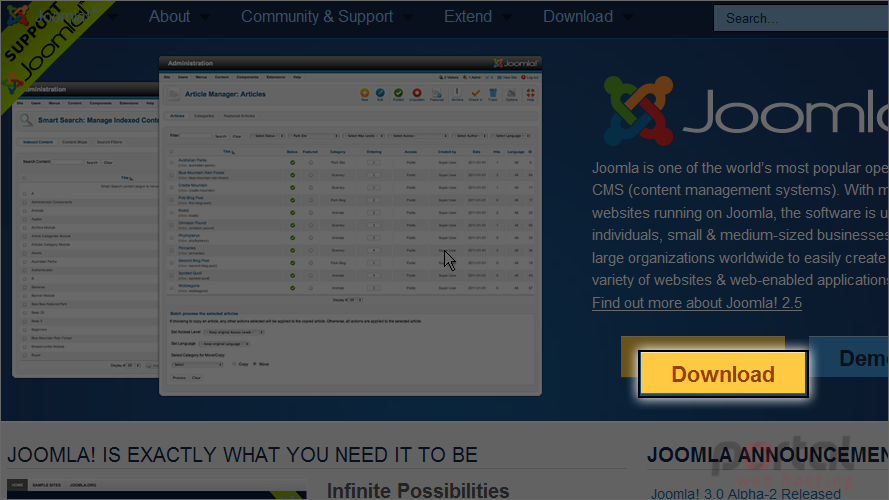Viewport: 889px width, 500px height.
Task: Open the Community & Support menu
Action: pyautogui.click(x=326, y=17)
